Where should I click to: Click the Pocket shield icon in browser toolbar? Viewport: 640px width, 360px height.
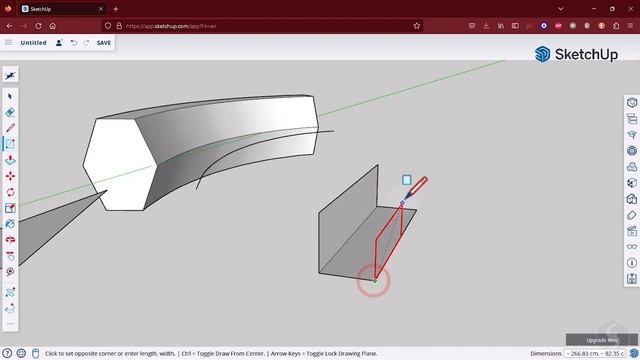tap(472, 26)
